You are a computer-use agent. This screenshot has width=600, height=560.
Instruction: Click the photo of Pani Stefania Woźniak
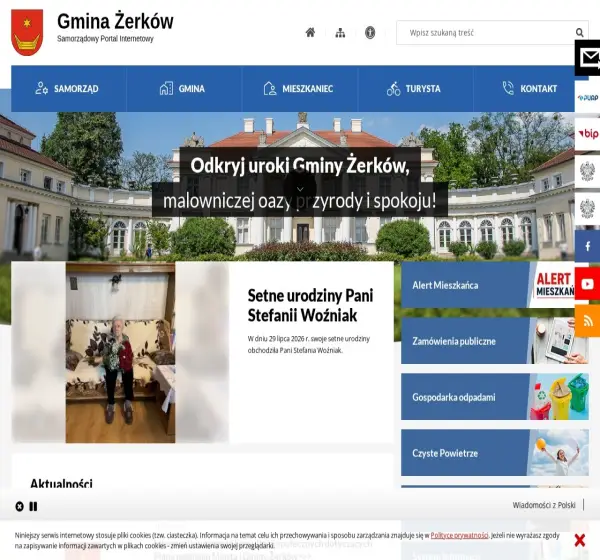click(x=120, y=352)
